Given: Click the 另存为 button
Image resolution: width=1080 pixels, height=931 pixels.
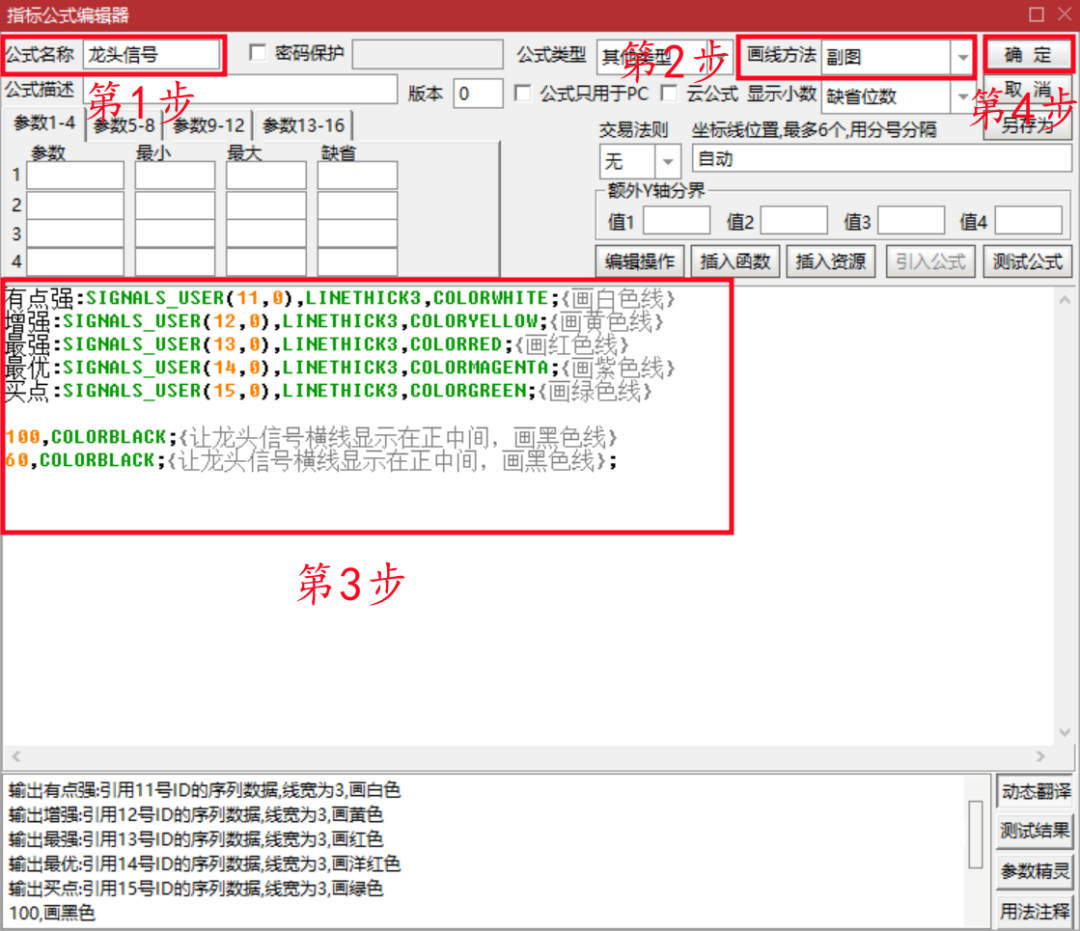Looking at the screenshot, I should (1028, 125).
